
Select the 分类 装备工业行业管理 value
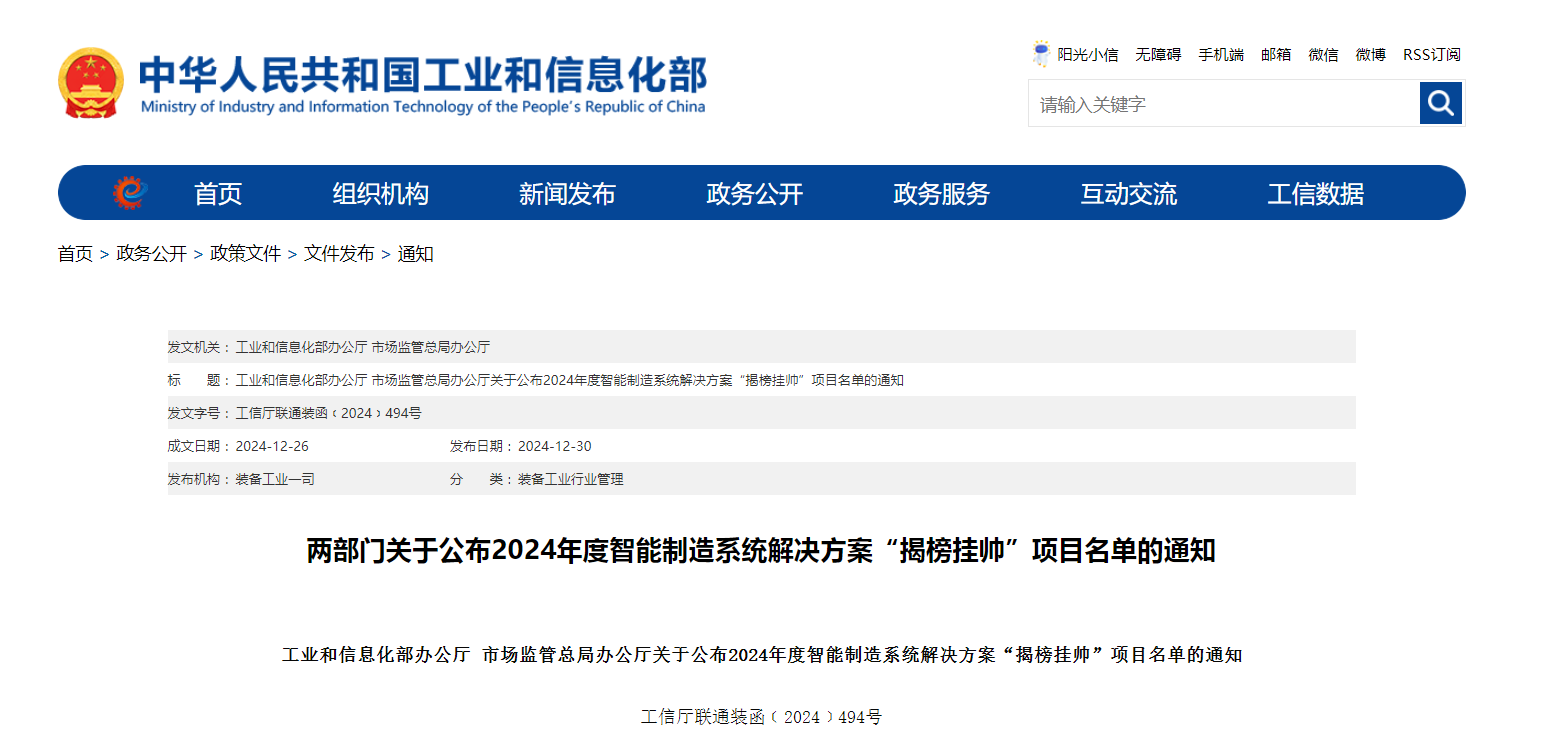[570, 479]
